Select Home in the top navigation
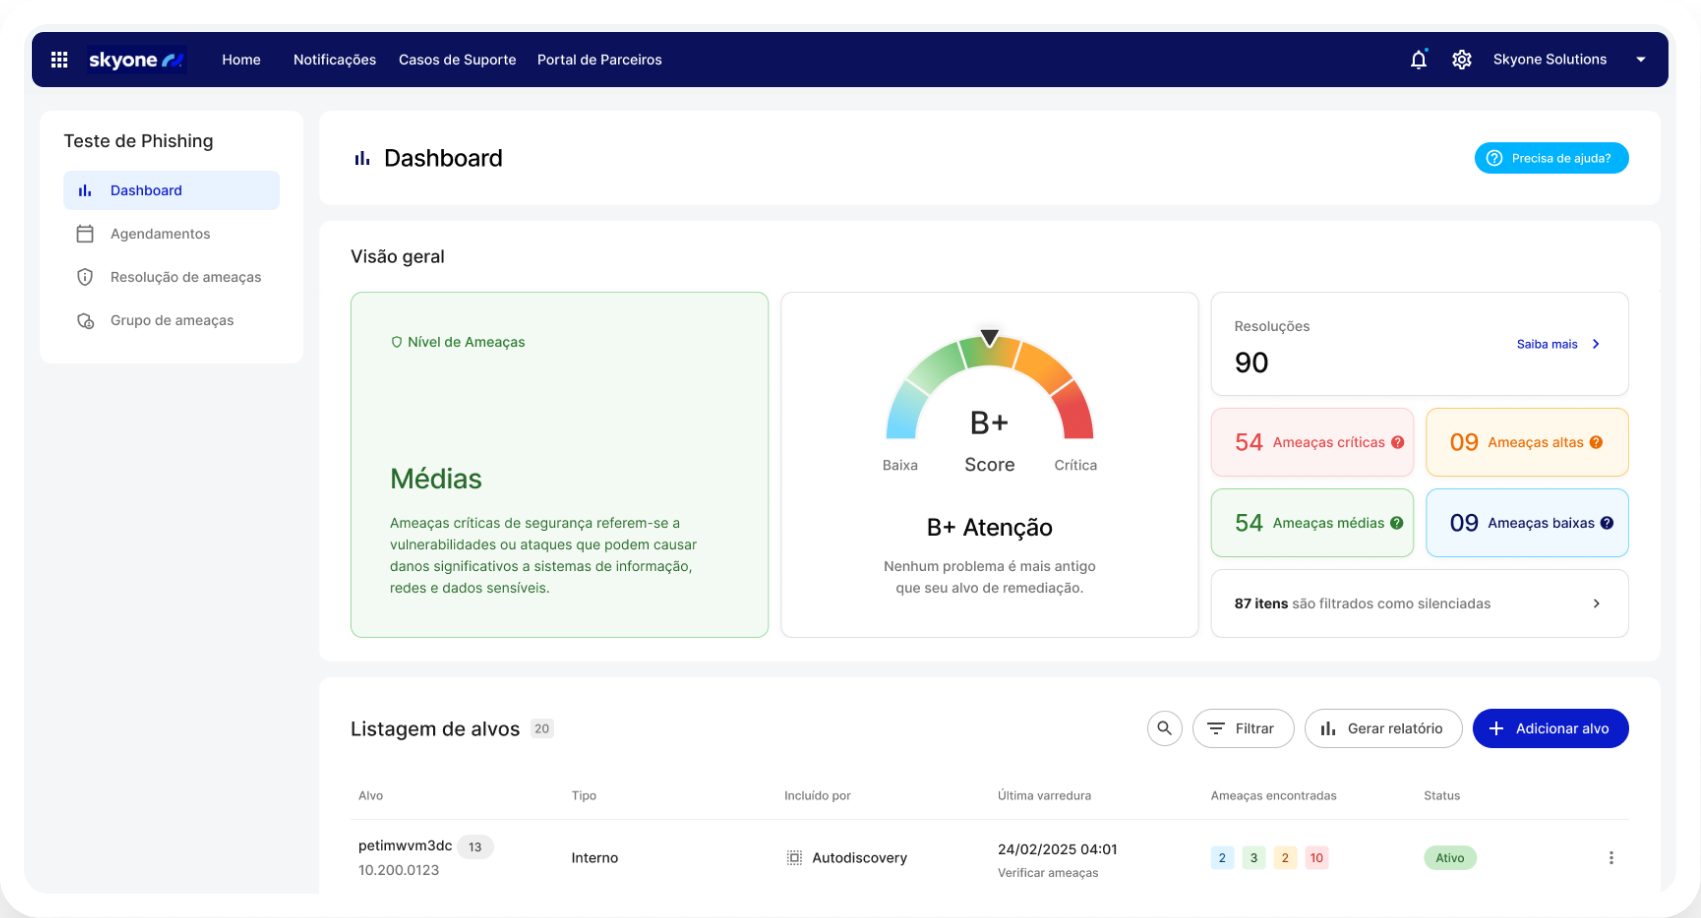The image size is (1701, 918). pos(240,59)
